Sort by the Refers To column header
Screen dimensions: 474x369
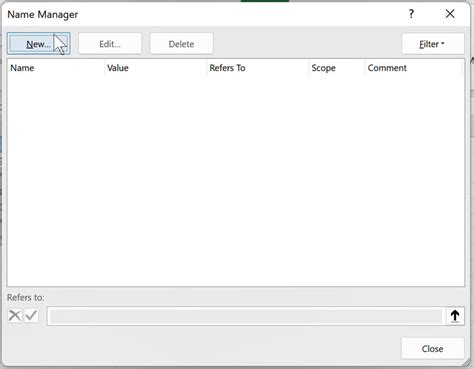[257, 68]
